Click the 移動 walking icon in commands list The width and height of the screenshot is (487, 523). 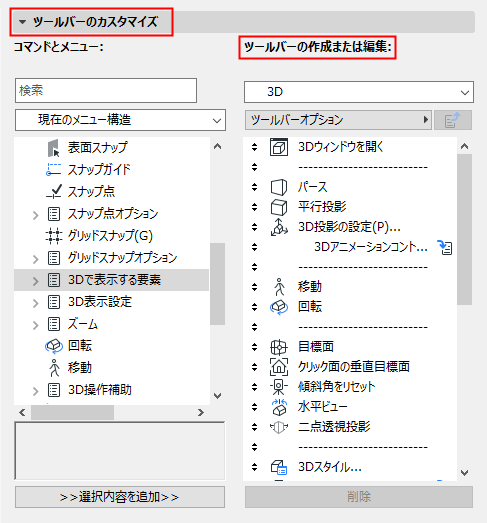coord(54,368)
